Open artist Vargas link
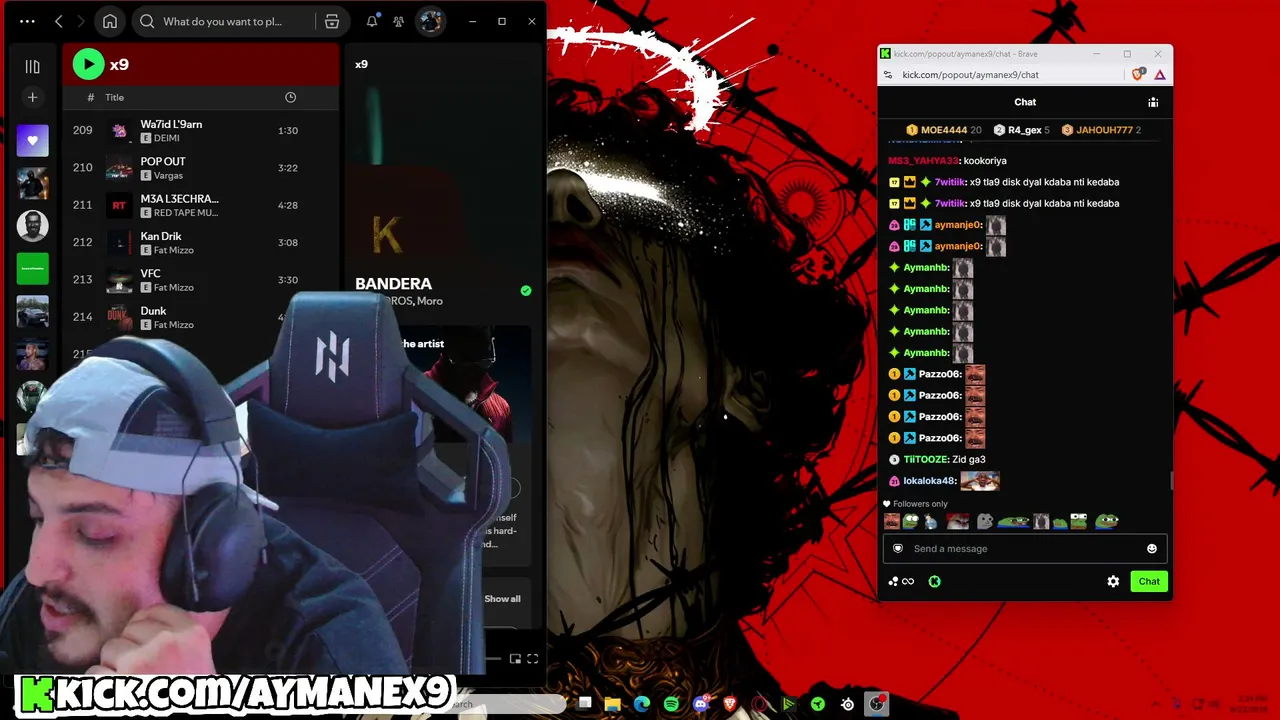The width and height of the screenshot is (1280, 720). point(169,175)
